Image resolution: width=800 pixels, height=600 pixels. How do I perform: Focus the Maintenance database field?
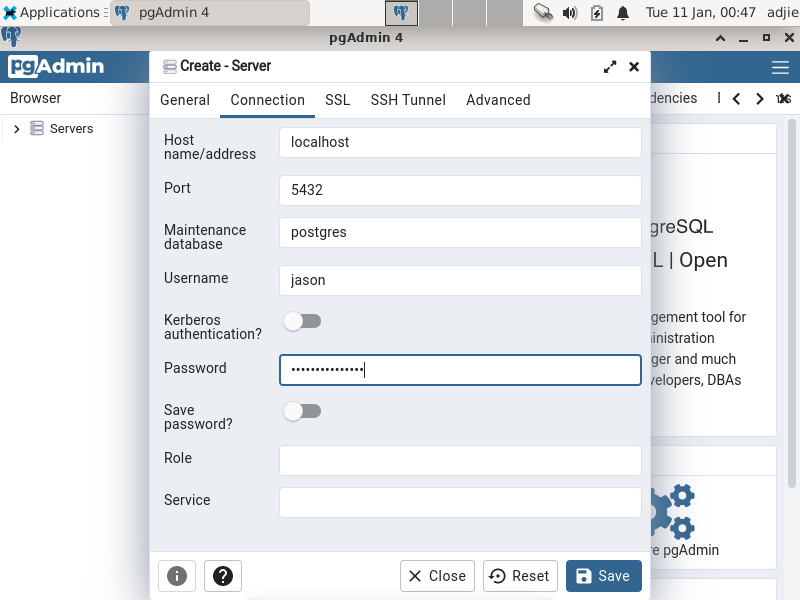(x=460, y=232)
